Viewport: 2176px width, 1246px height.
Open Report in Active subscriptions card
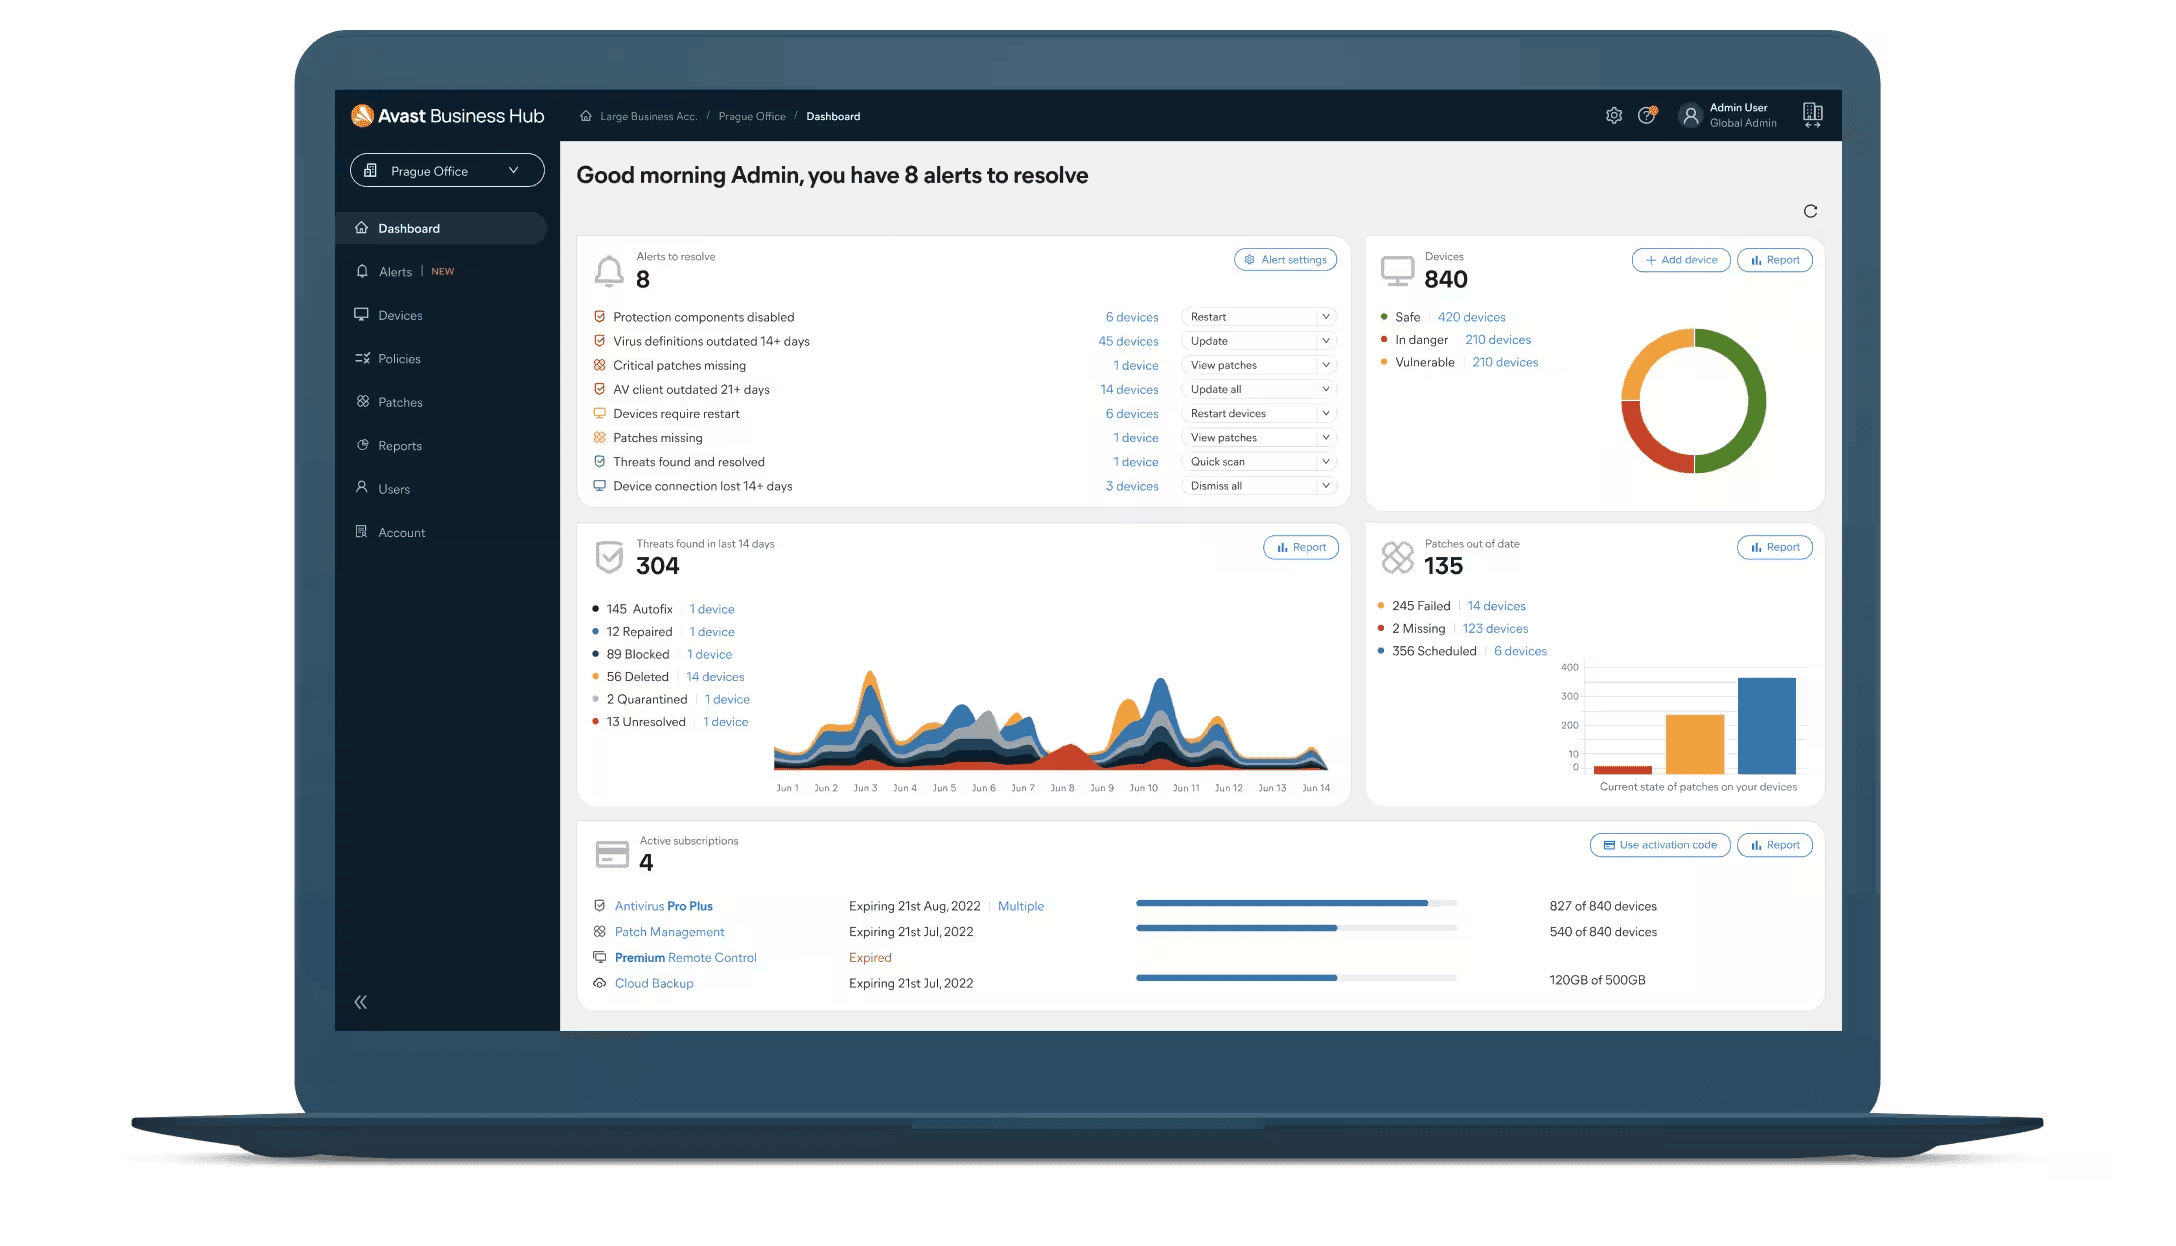(1775, 845)
